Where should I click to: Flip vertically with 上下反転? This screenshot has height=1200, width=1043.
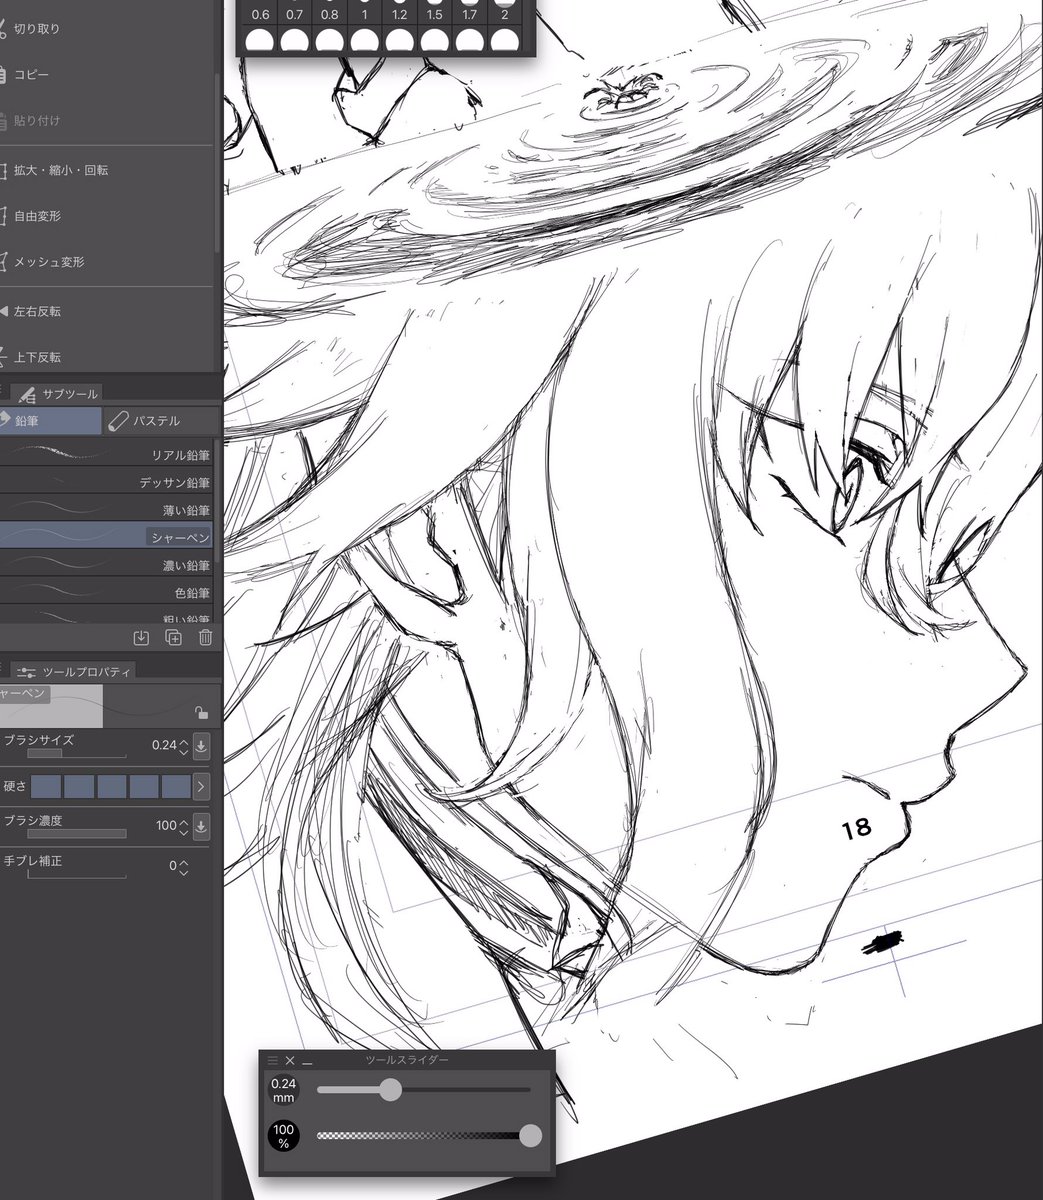106,356
